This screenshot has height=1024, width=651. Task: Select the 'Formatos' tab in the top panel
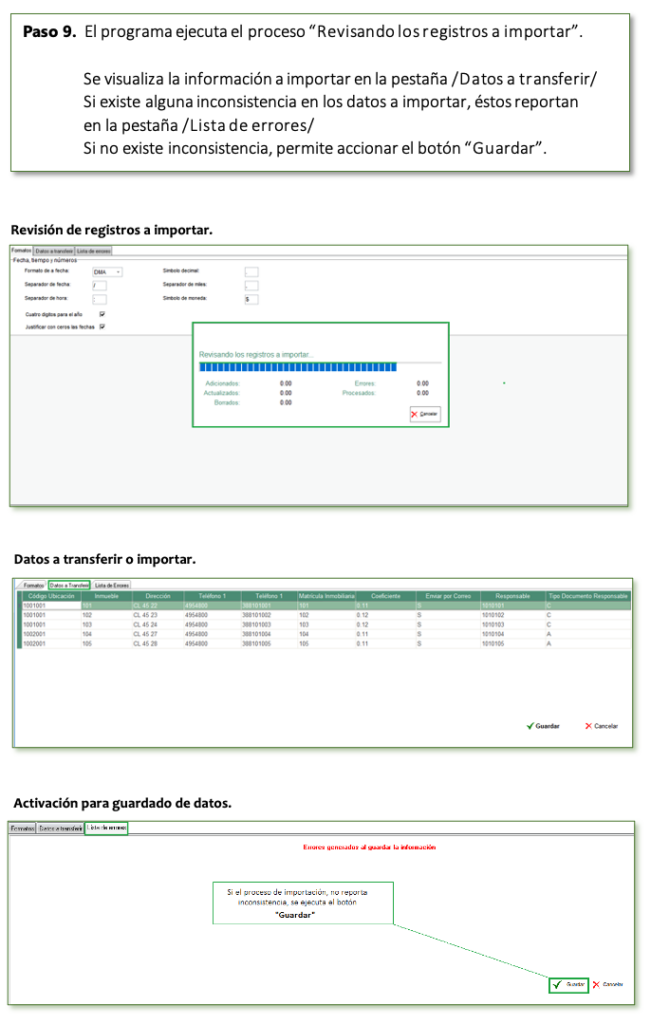tap(21, 250)
